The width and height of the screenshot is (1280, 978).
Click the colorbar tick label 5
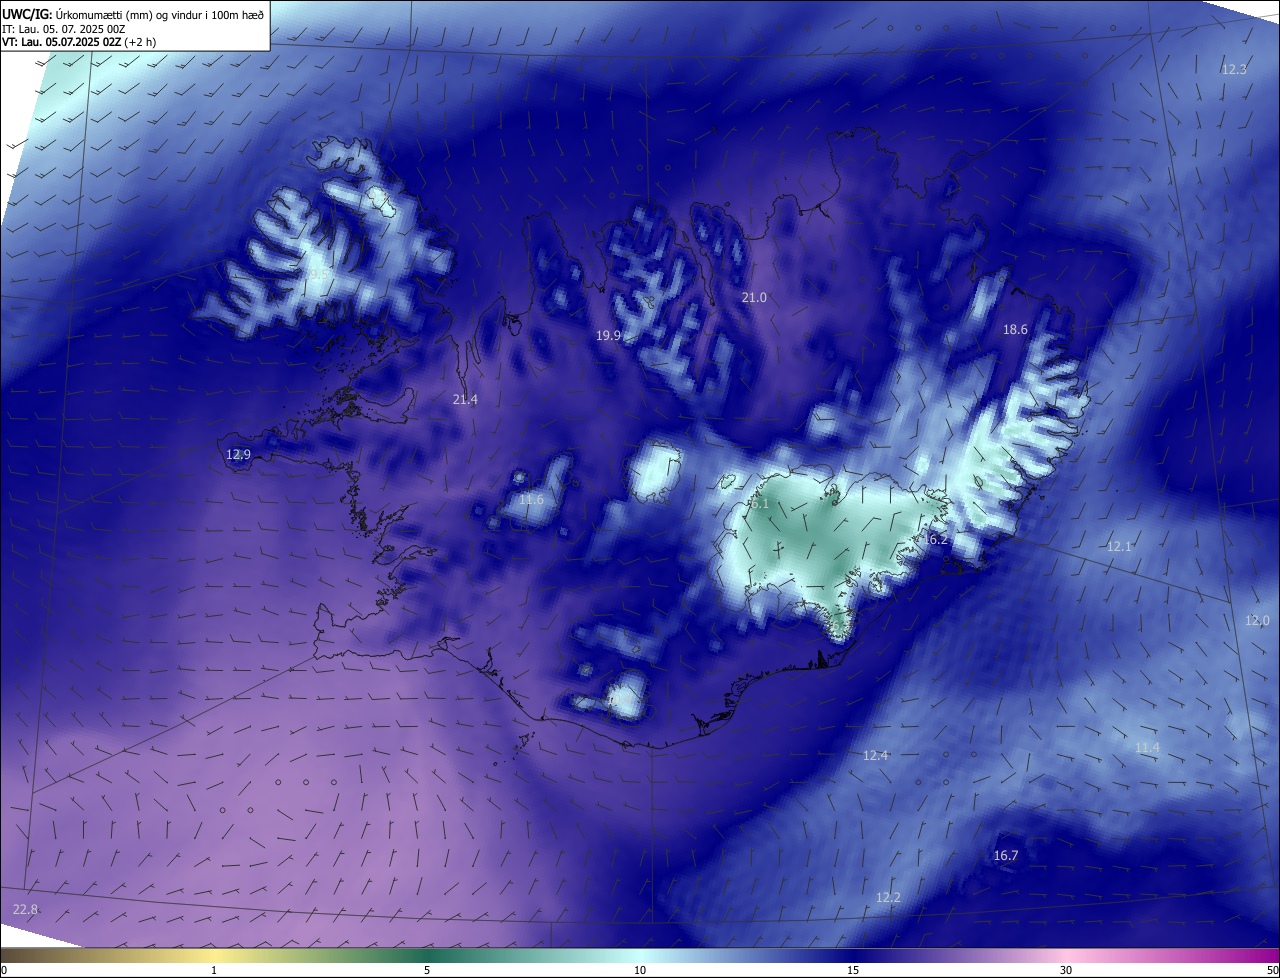427,971
